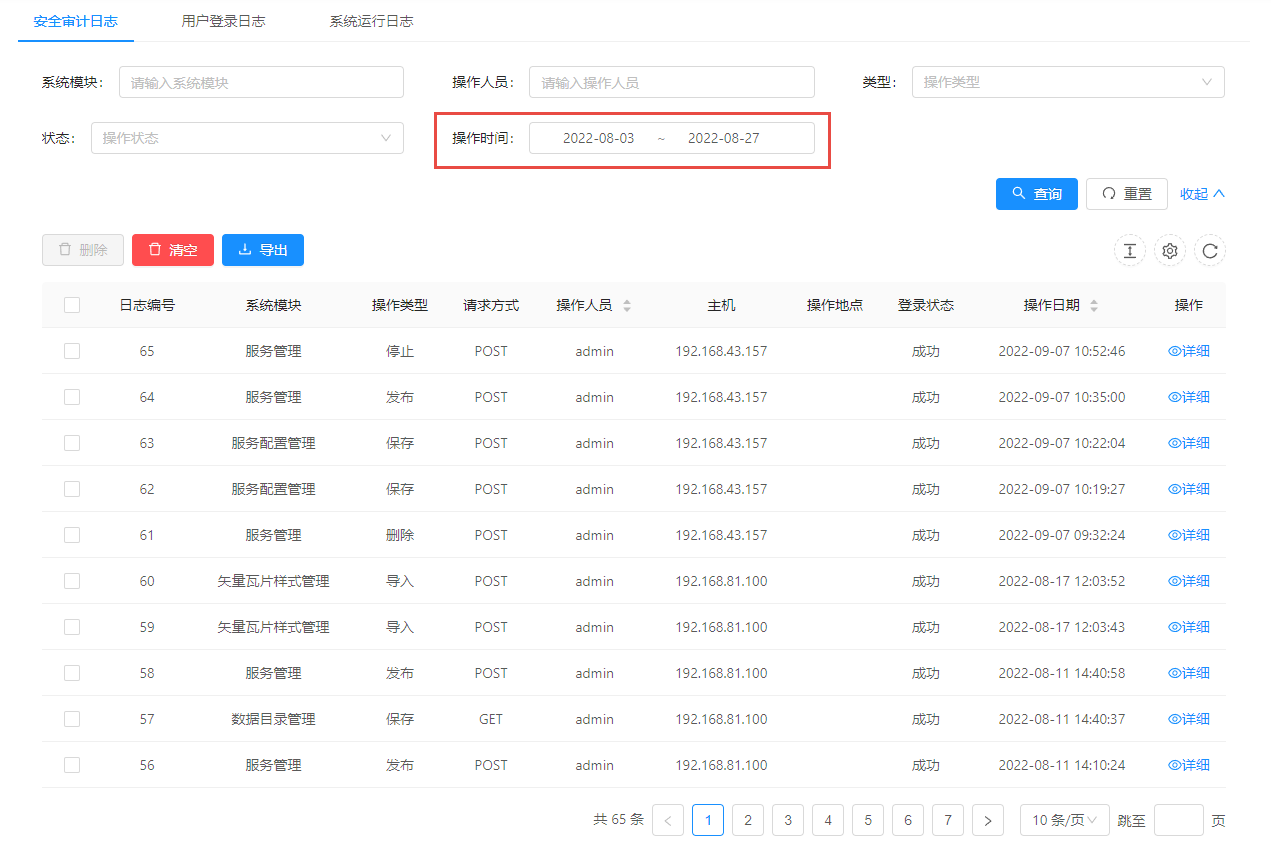Screen dimensions: 1271x853
Task: Check the row for log 64
Action: (72, 397)
